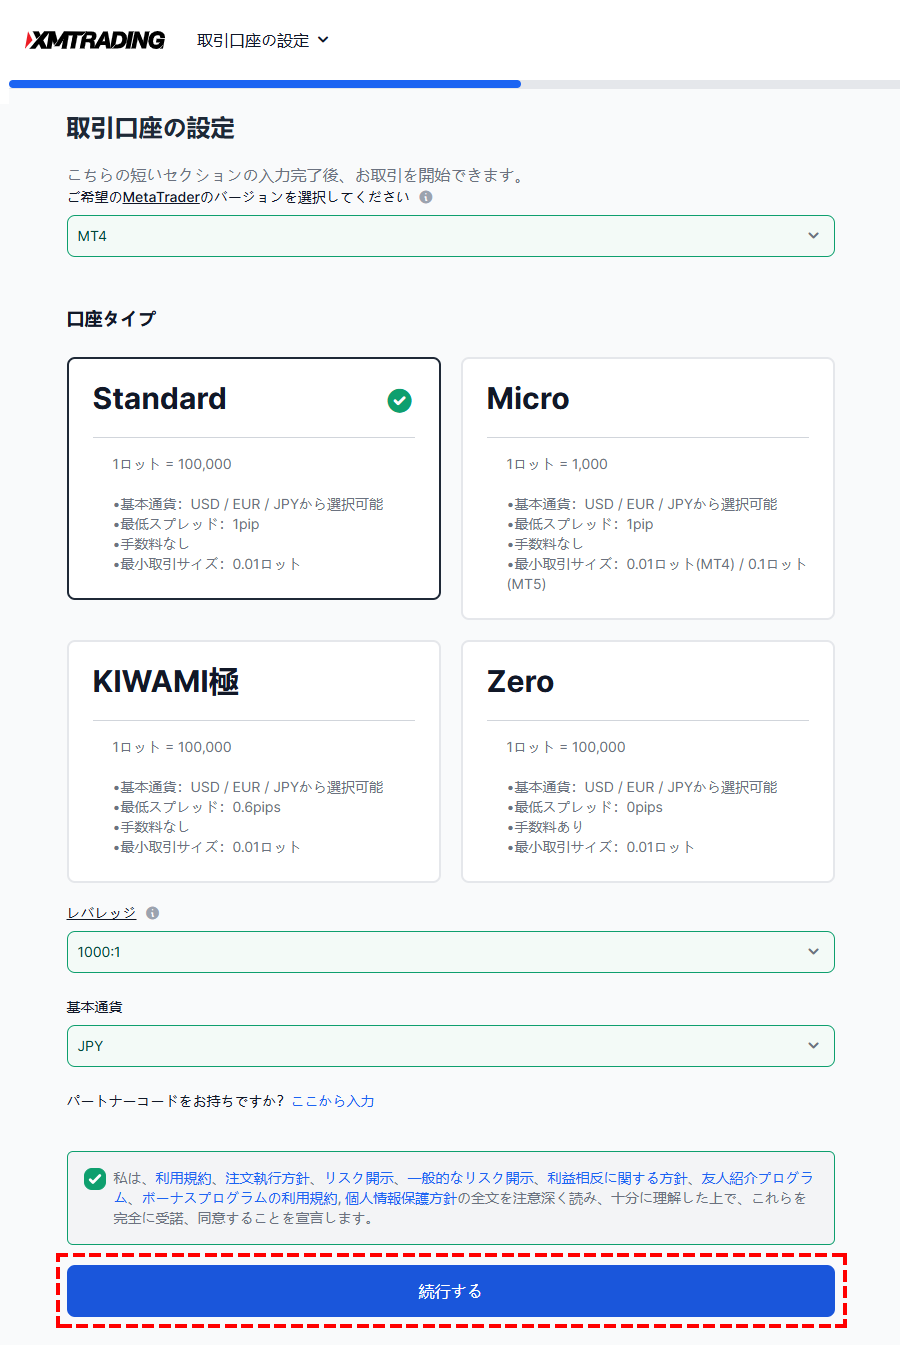Click the 基本通貨 field label

[x=94, y=1007]
